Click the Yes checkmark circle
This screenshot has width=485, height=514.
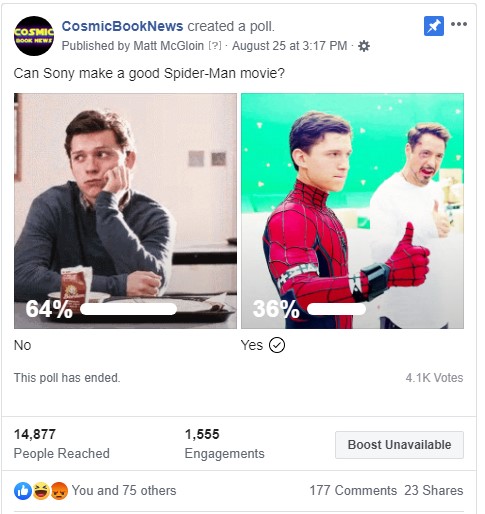[x=277, y=345]
